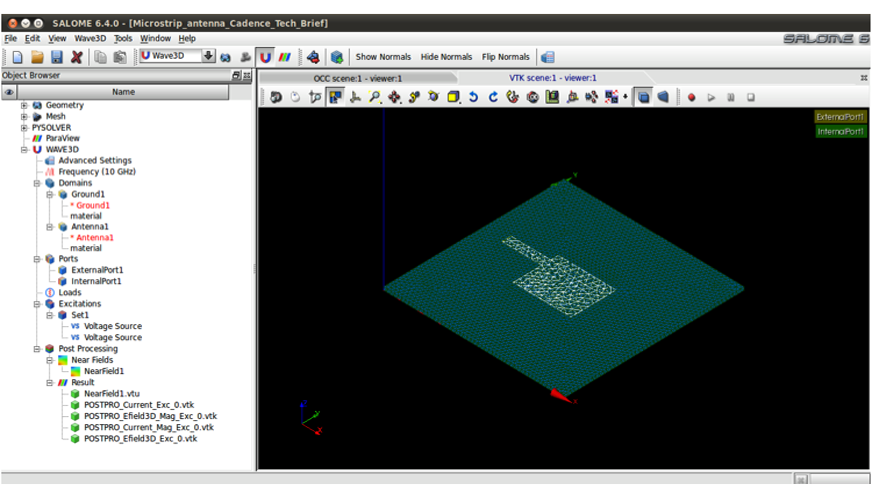This screenshot has width=872, height=498.
Task: Toggle the eye visibility column header
Action: point(9,92)
